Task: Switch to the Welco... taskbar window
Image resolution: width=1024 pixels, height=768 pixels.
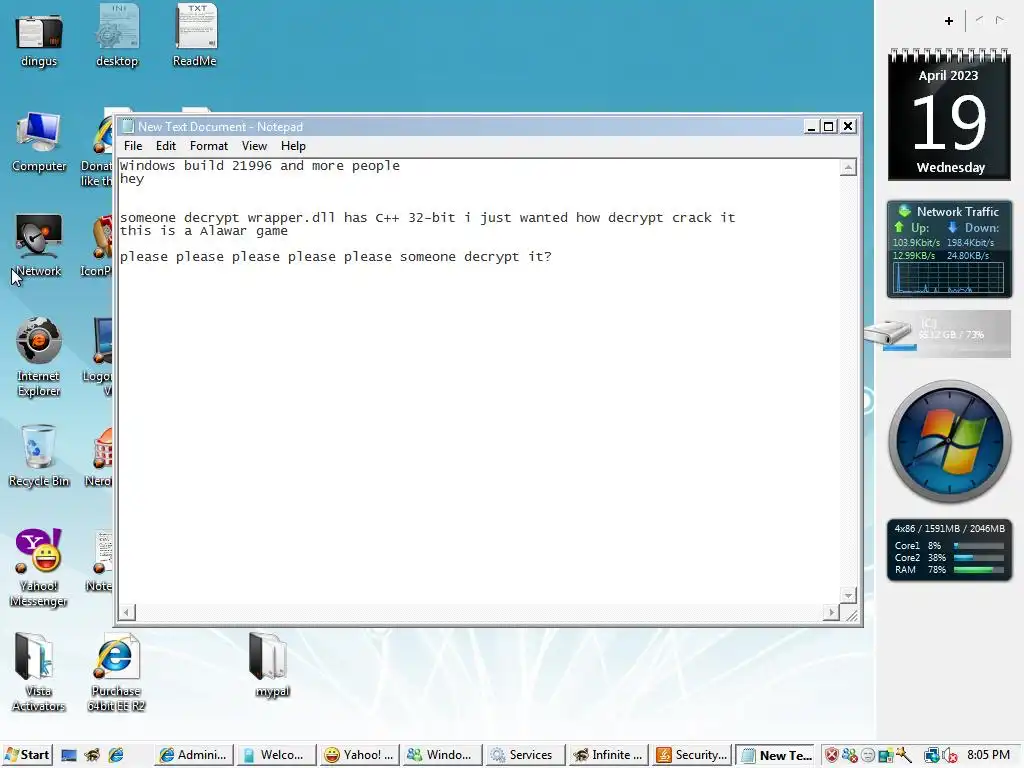Action: point(275,755)
